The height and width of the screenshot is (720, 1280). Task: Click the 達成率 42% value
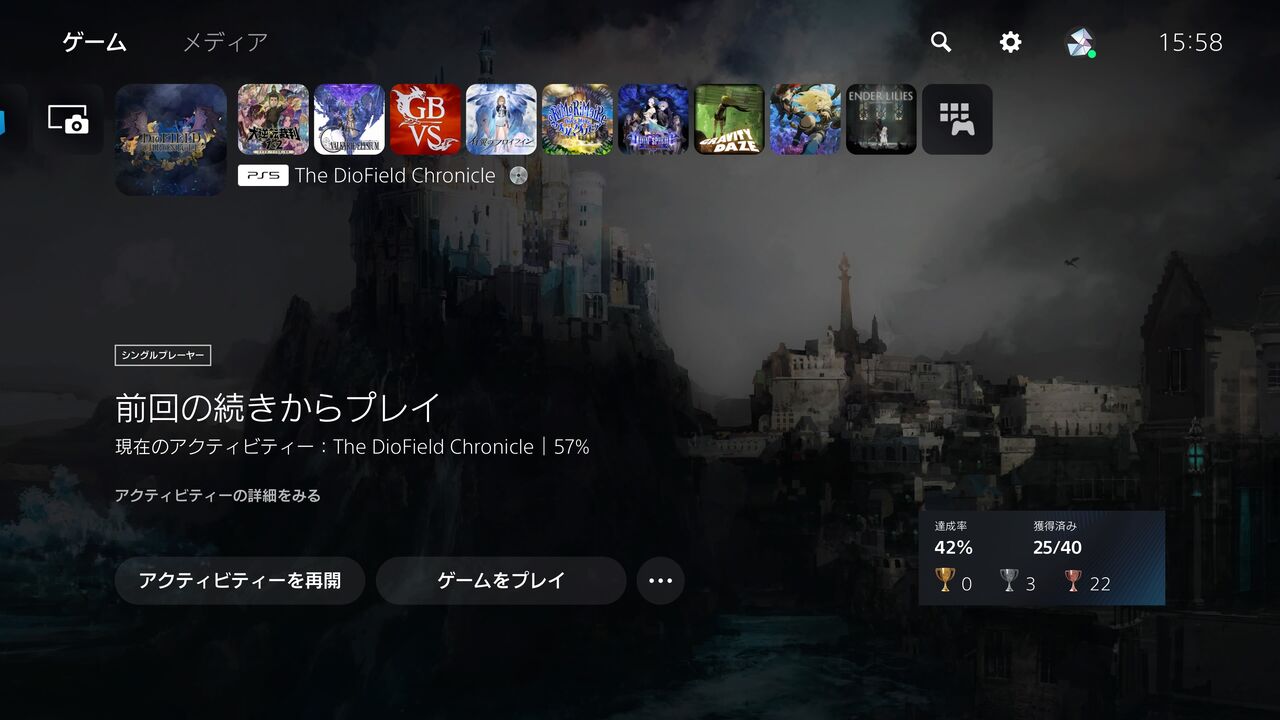(953, 547)
